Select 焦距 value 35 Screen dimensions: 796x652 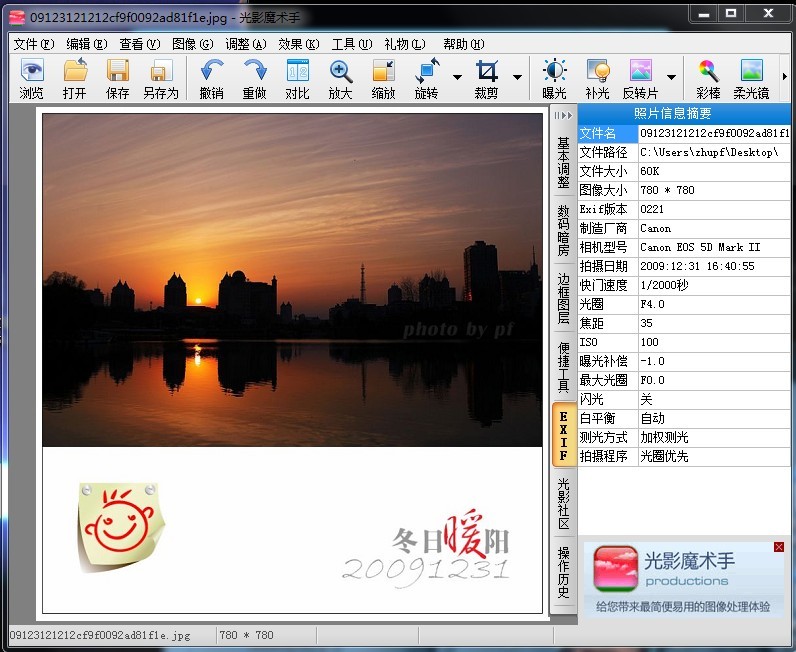point(714,323)
